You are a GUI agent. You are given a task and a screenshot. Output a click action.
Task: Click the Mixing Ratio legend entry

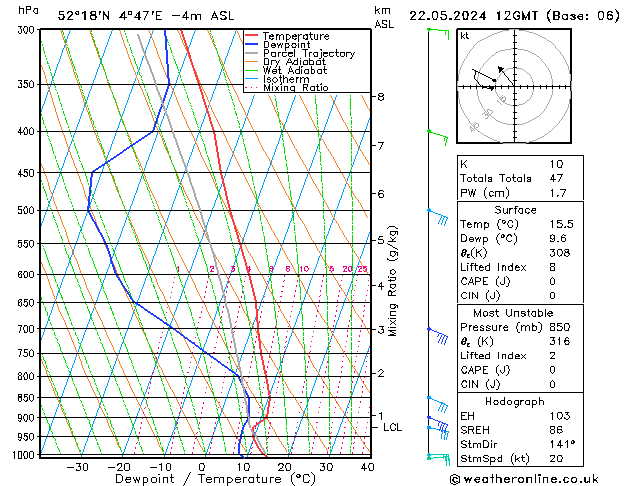point(287,87)
